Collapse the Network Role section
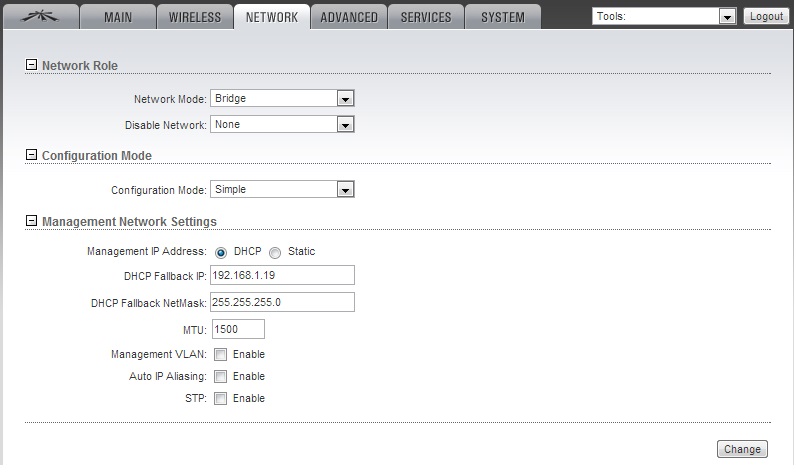Screen dimensions: 796x472 [x=31, y=65]
